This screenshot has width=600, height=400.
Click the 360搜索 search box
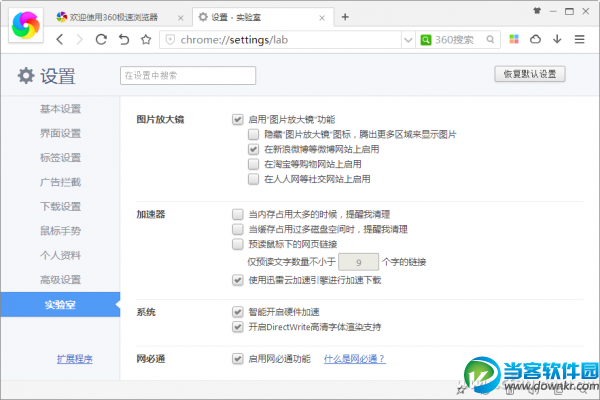(458, 40)
